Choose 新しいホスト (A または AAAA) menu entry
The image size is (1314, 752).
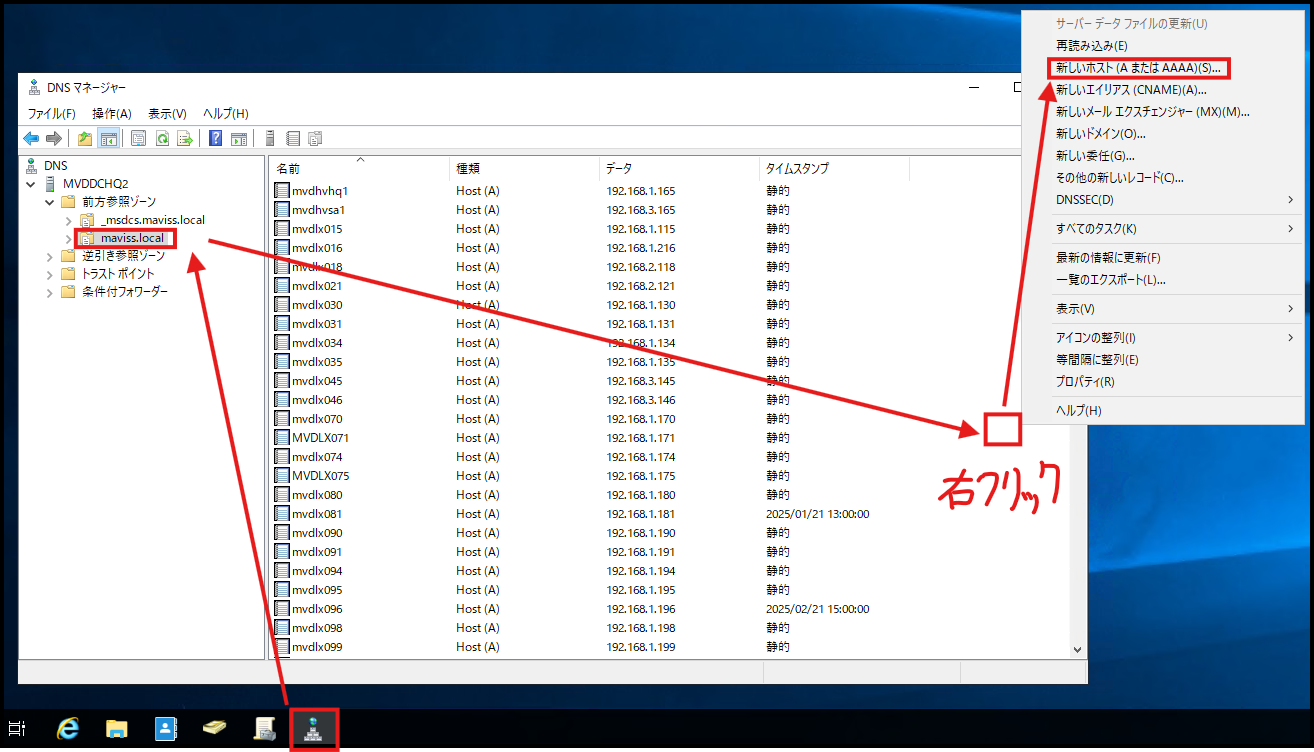[x=1138, y=68]
